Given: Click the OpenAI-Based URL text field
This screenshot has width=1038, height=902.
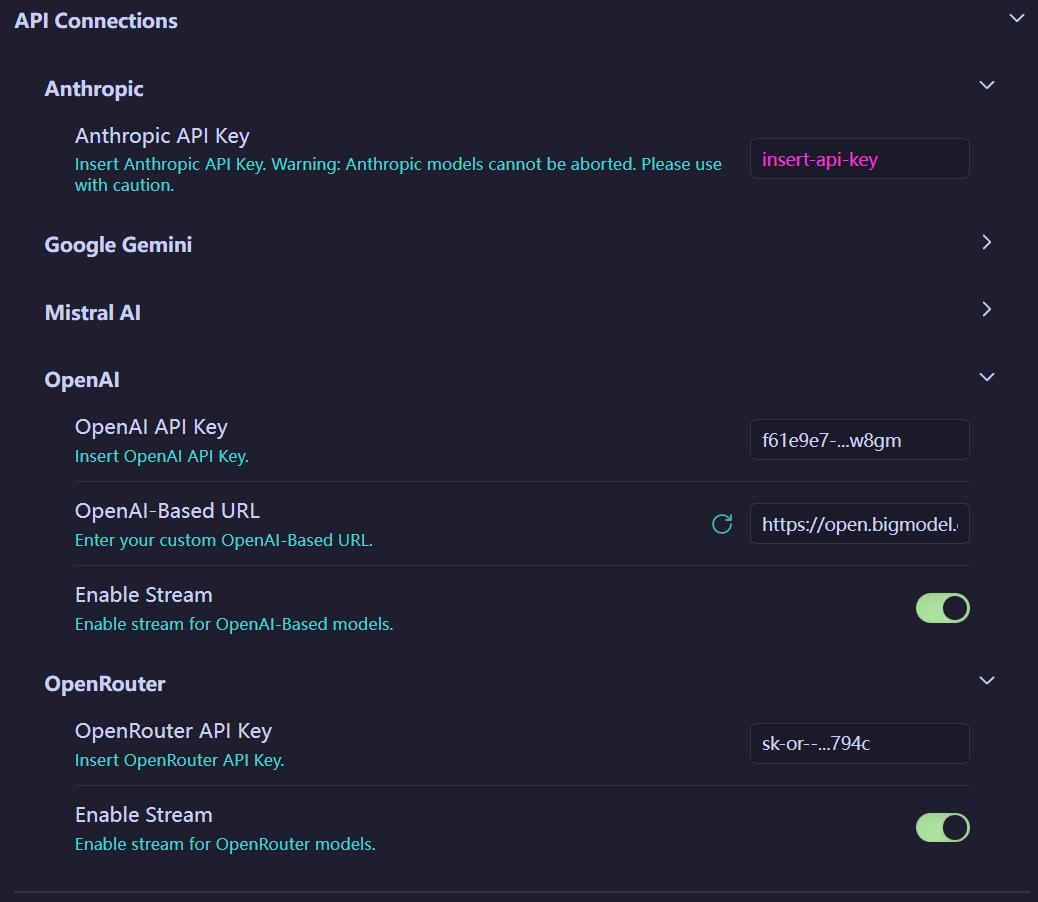Looking at the screenshot, I should pos(859,524).
